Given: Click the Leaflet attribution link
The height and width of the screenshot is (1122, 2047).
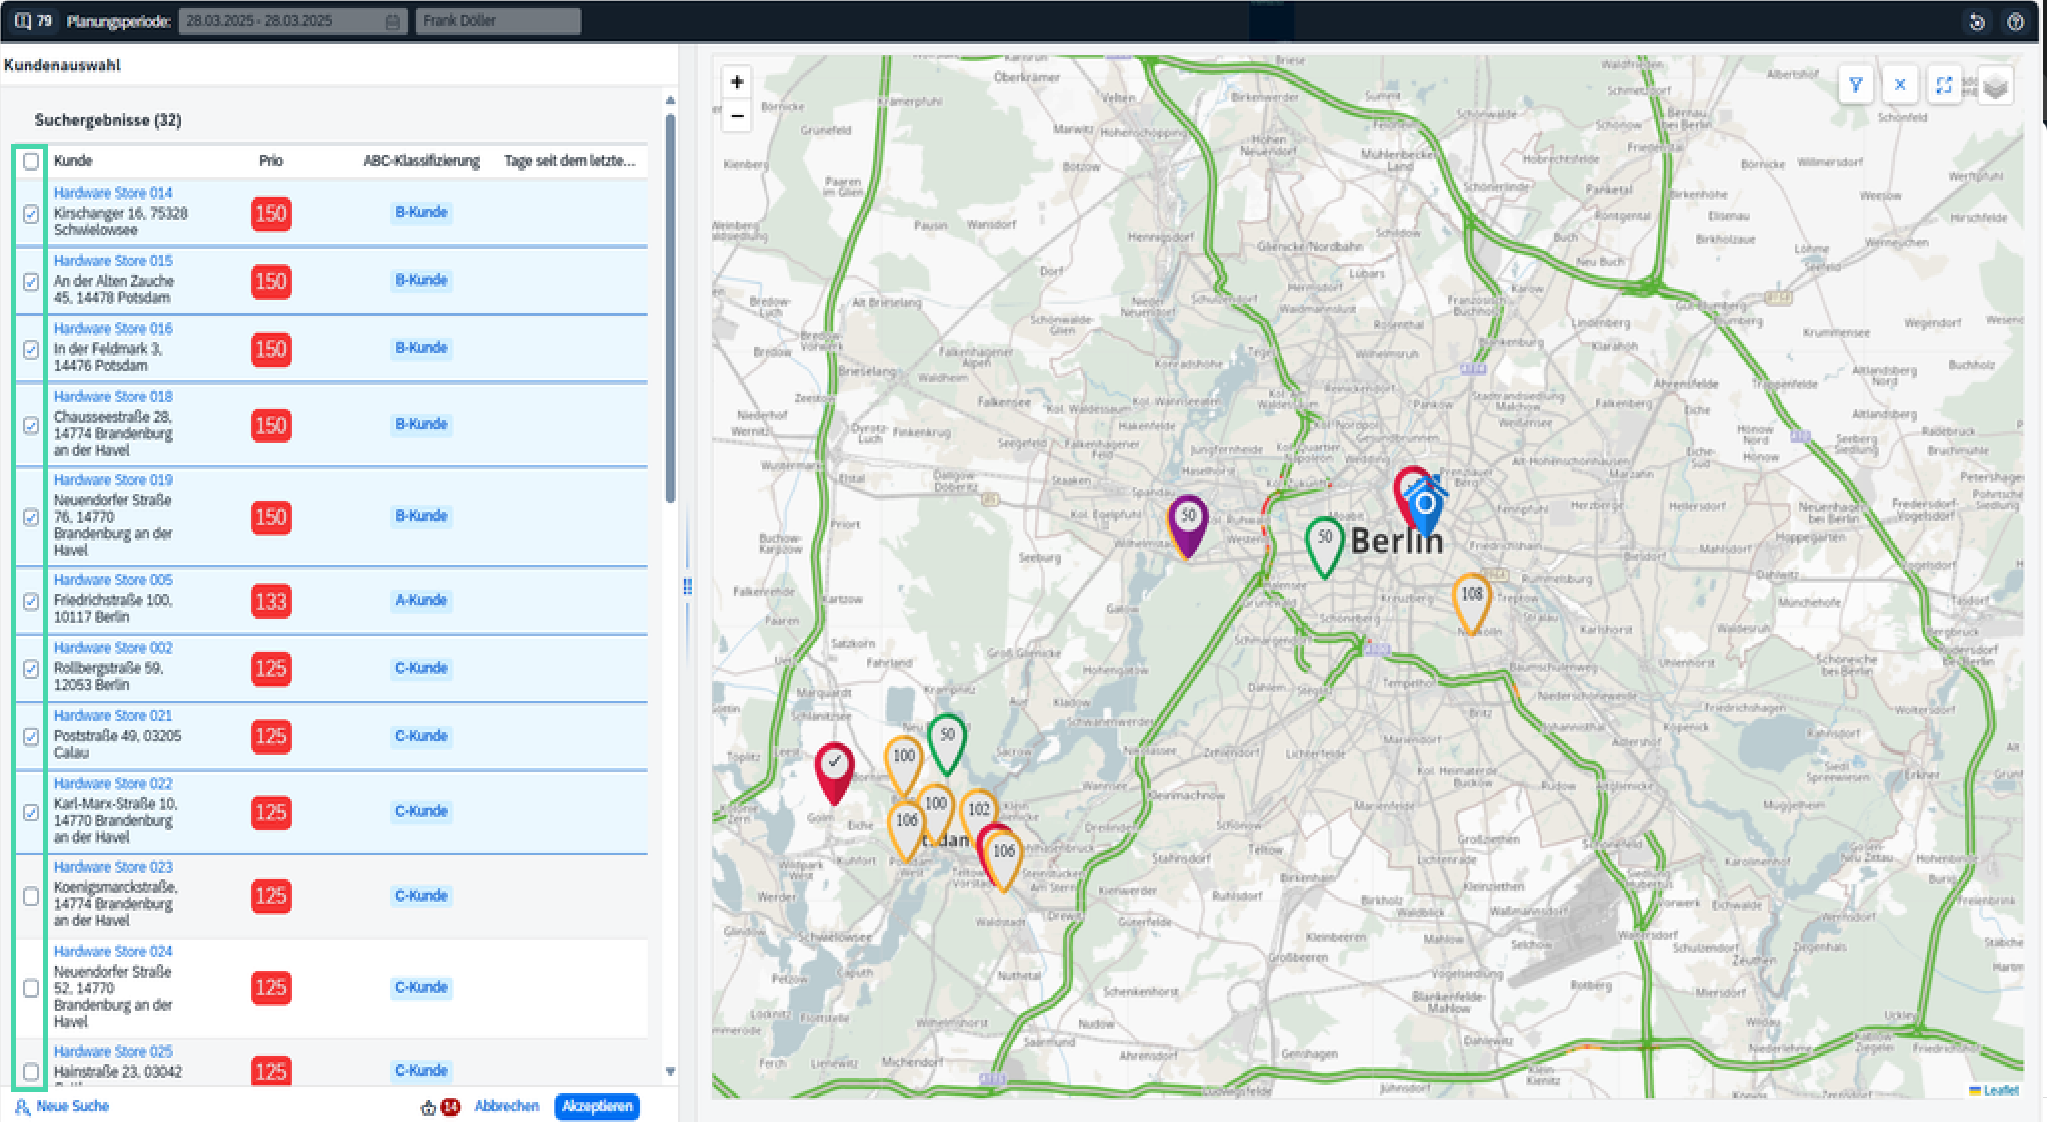Looking at the screenshot, I should pyautogui.click(x=2000, y=1090).
